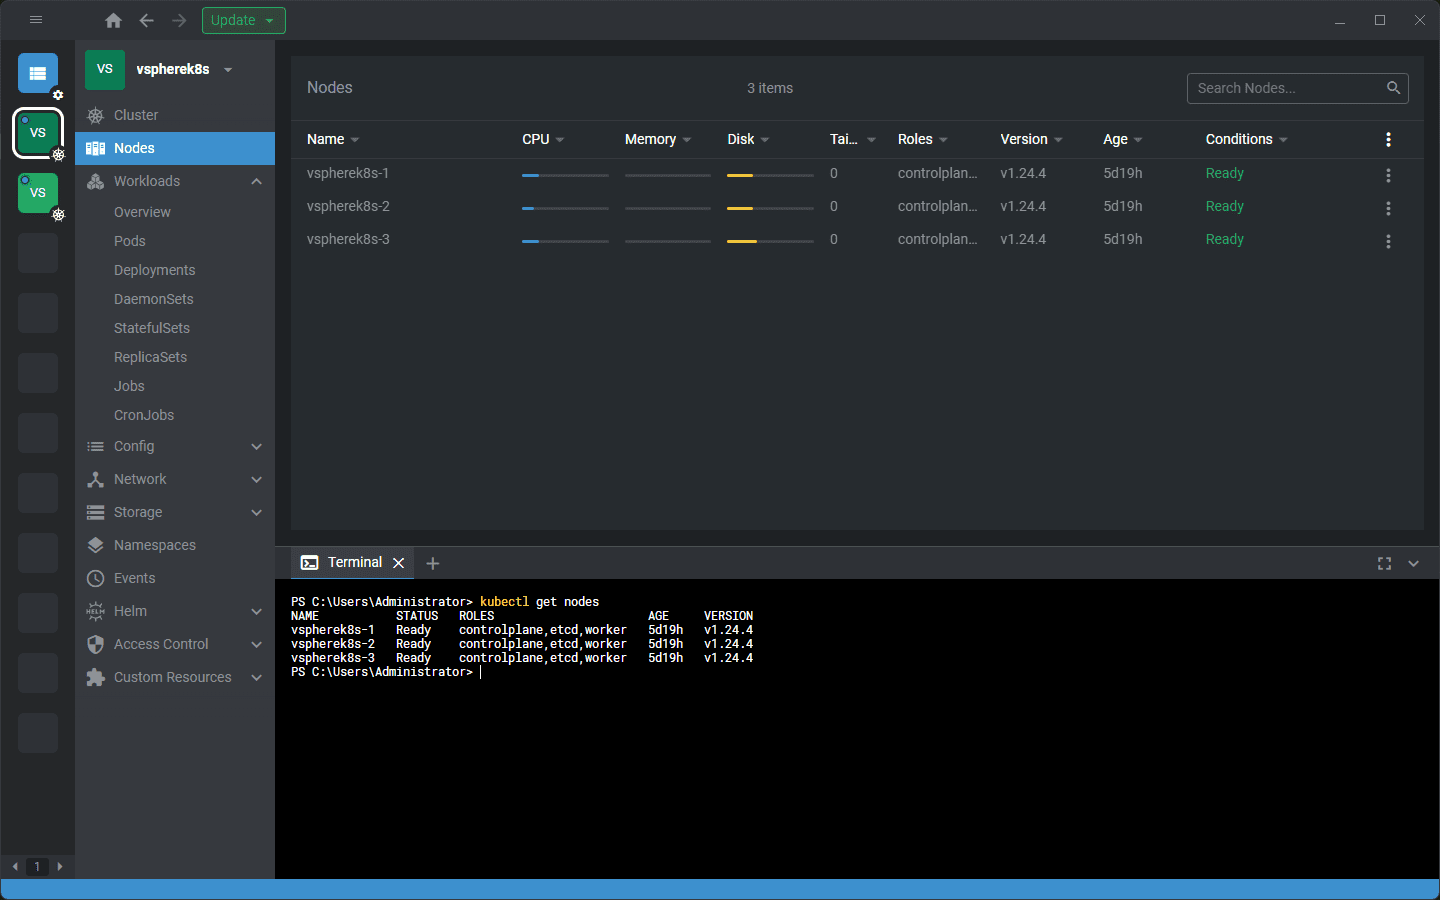Open the vspherek8s cluster dropdown
1440x900 pixels.
[228, 70]
